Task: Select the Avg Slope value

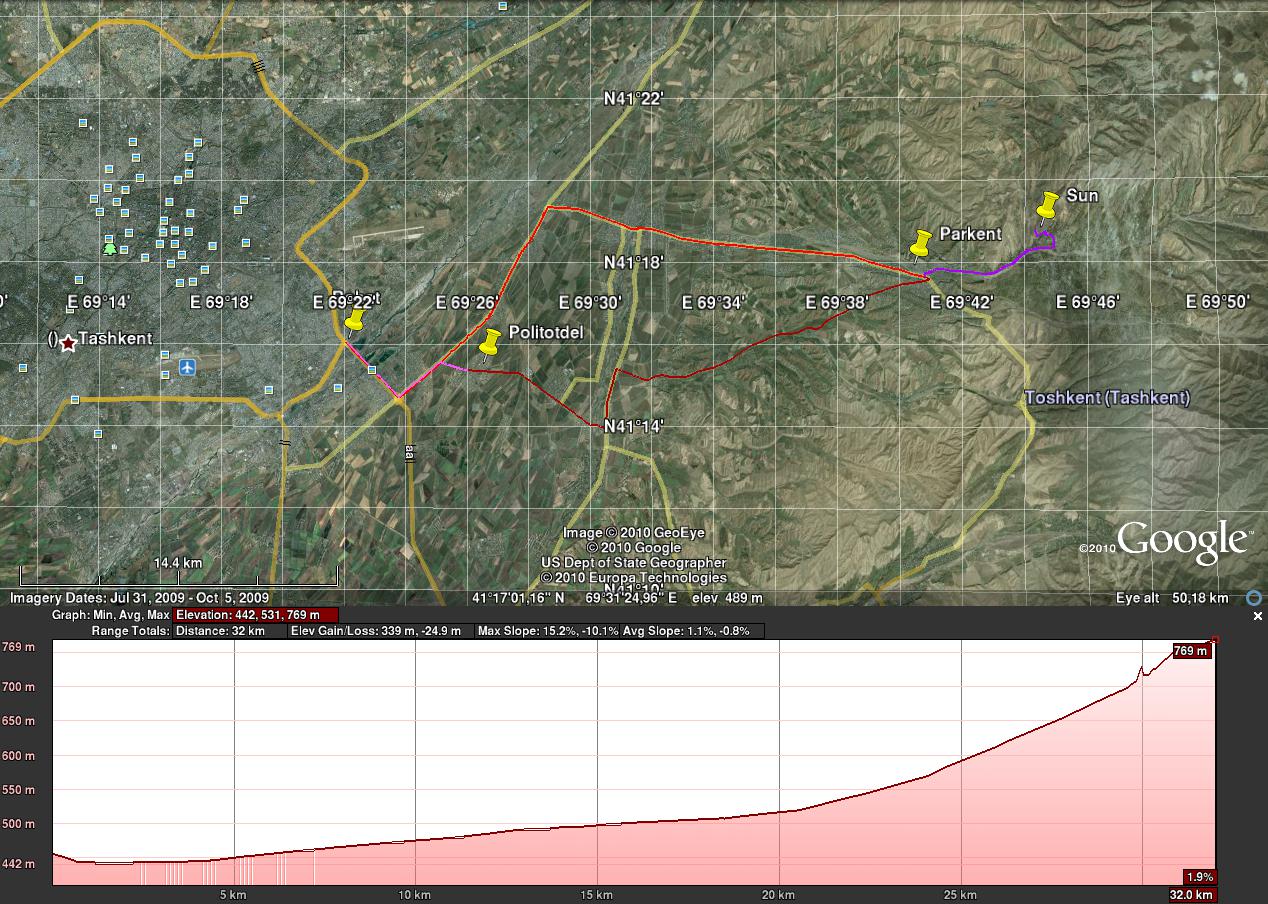Action: 692,631
